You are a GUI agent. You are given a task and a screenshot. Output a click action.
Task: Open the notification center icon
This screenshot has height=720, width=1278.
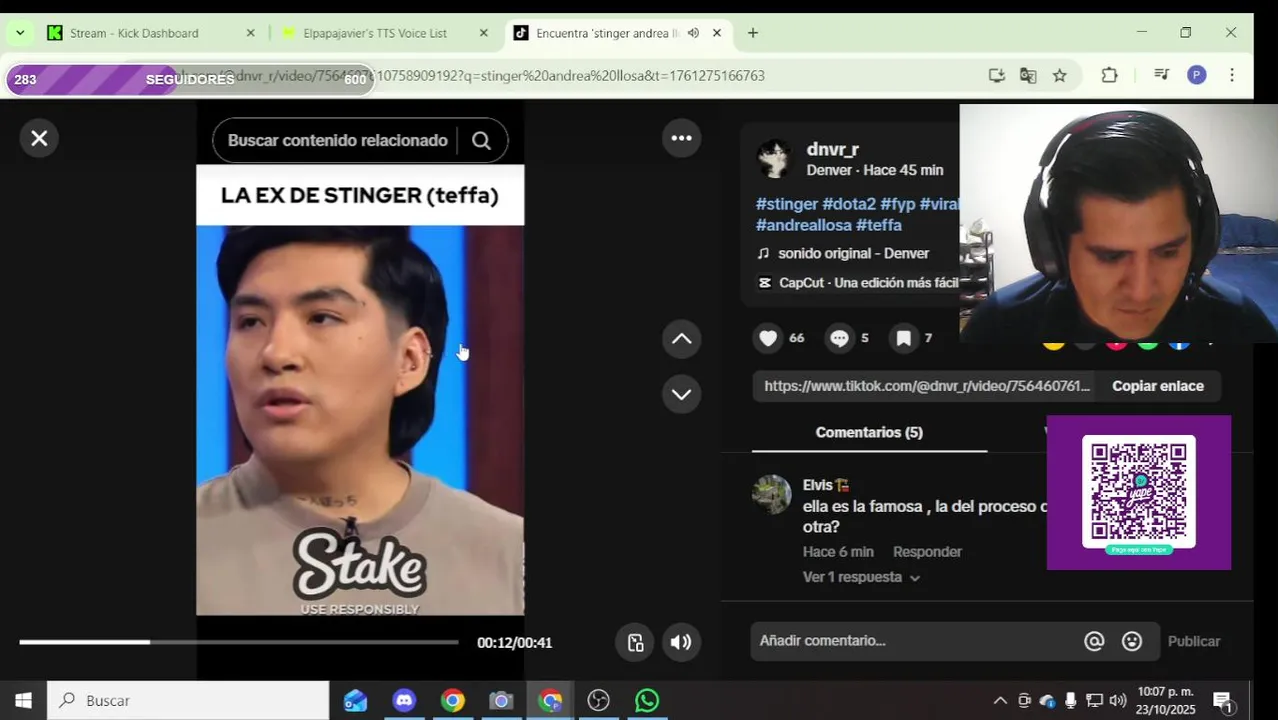pyautogui.click(x=1222, y=701)
